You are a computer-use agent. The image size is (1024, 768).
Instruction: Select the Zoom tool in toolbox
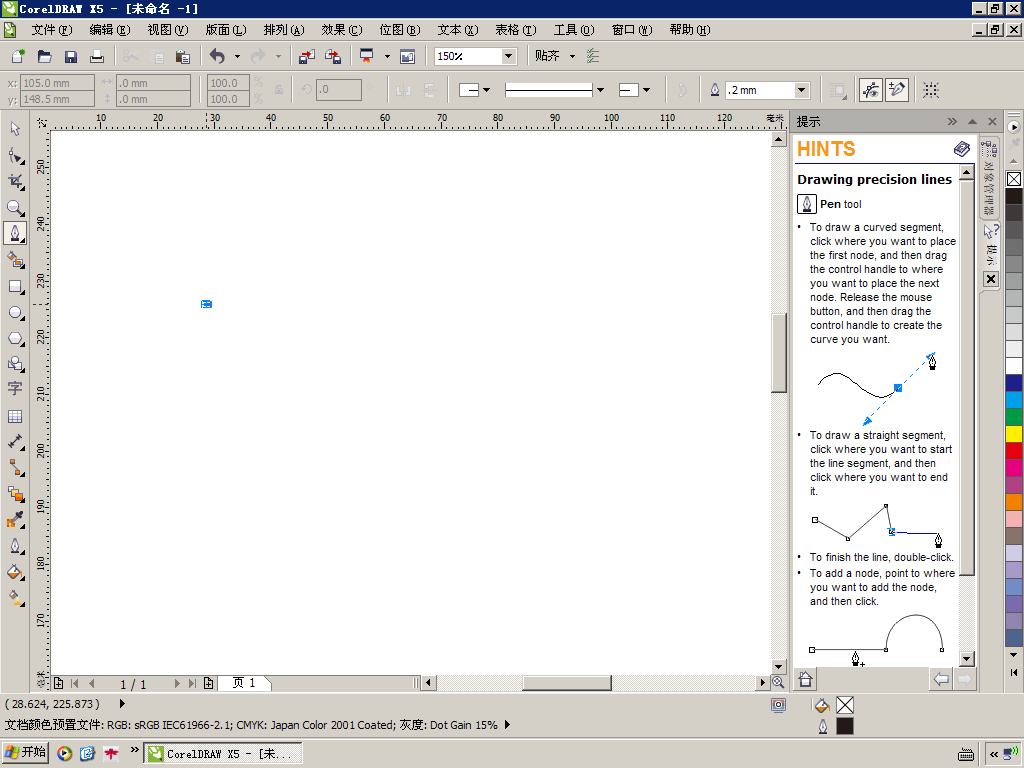click(15, 208)
